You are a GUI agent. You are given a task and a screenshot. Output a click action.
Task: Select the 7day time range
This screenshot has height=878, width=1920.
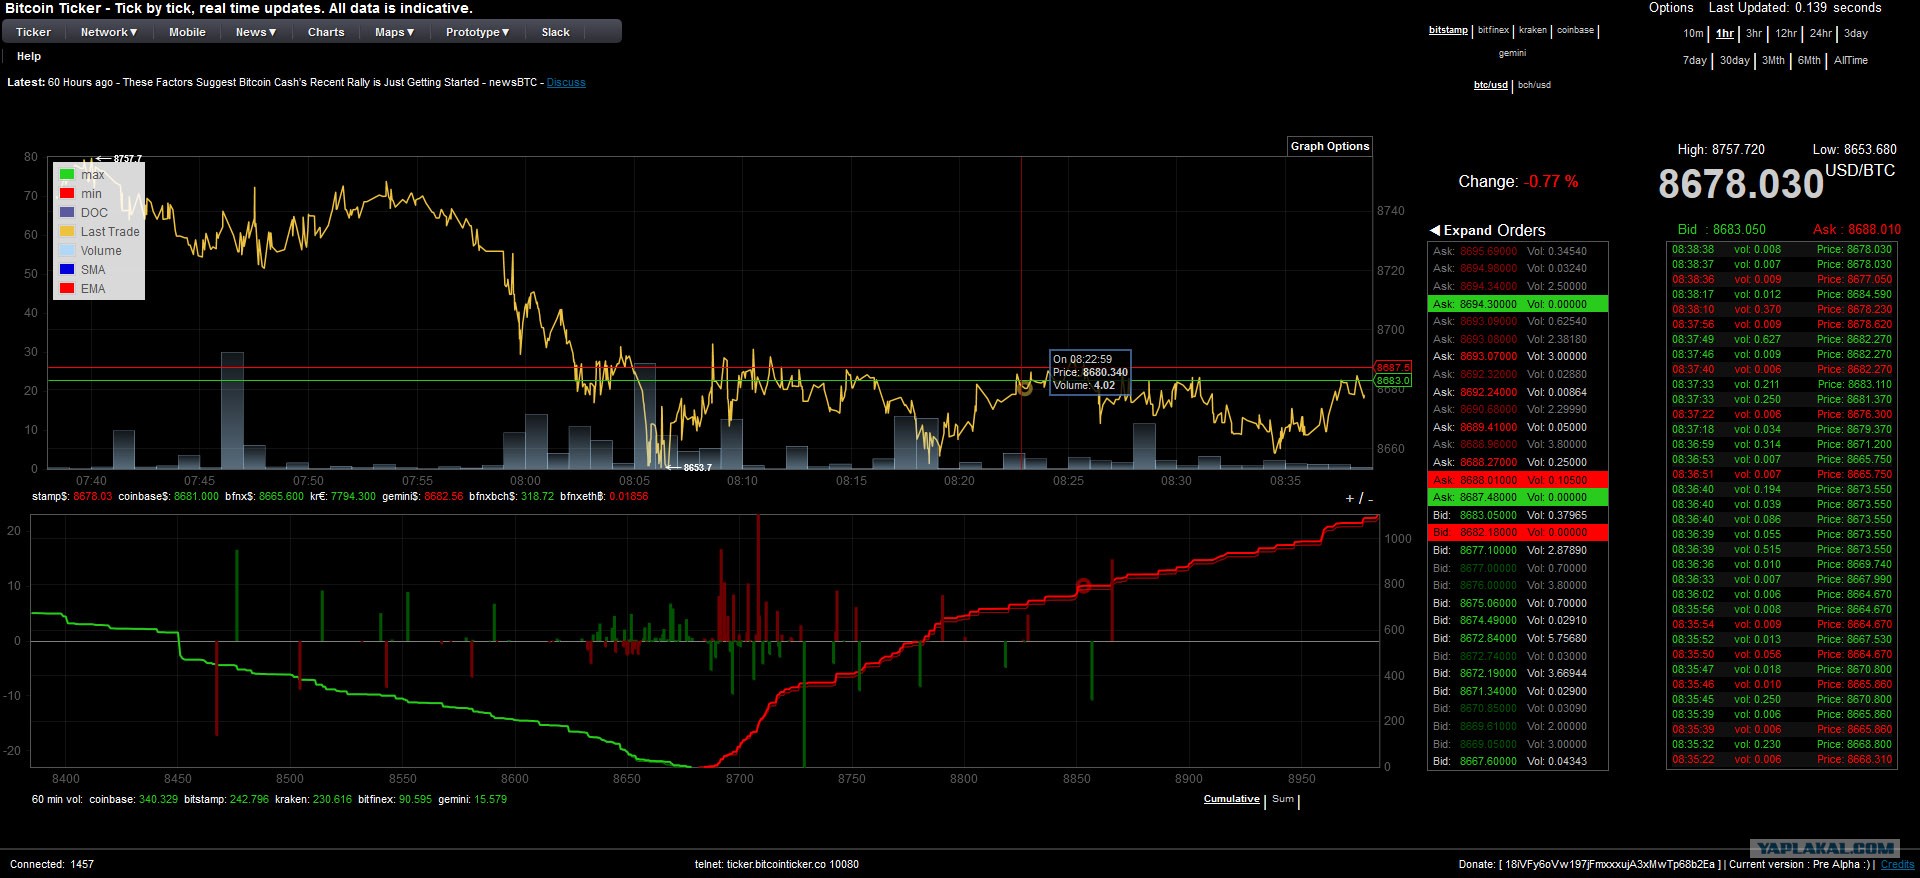click(x=1695, y=60)
